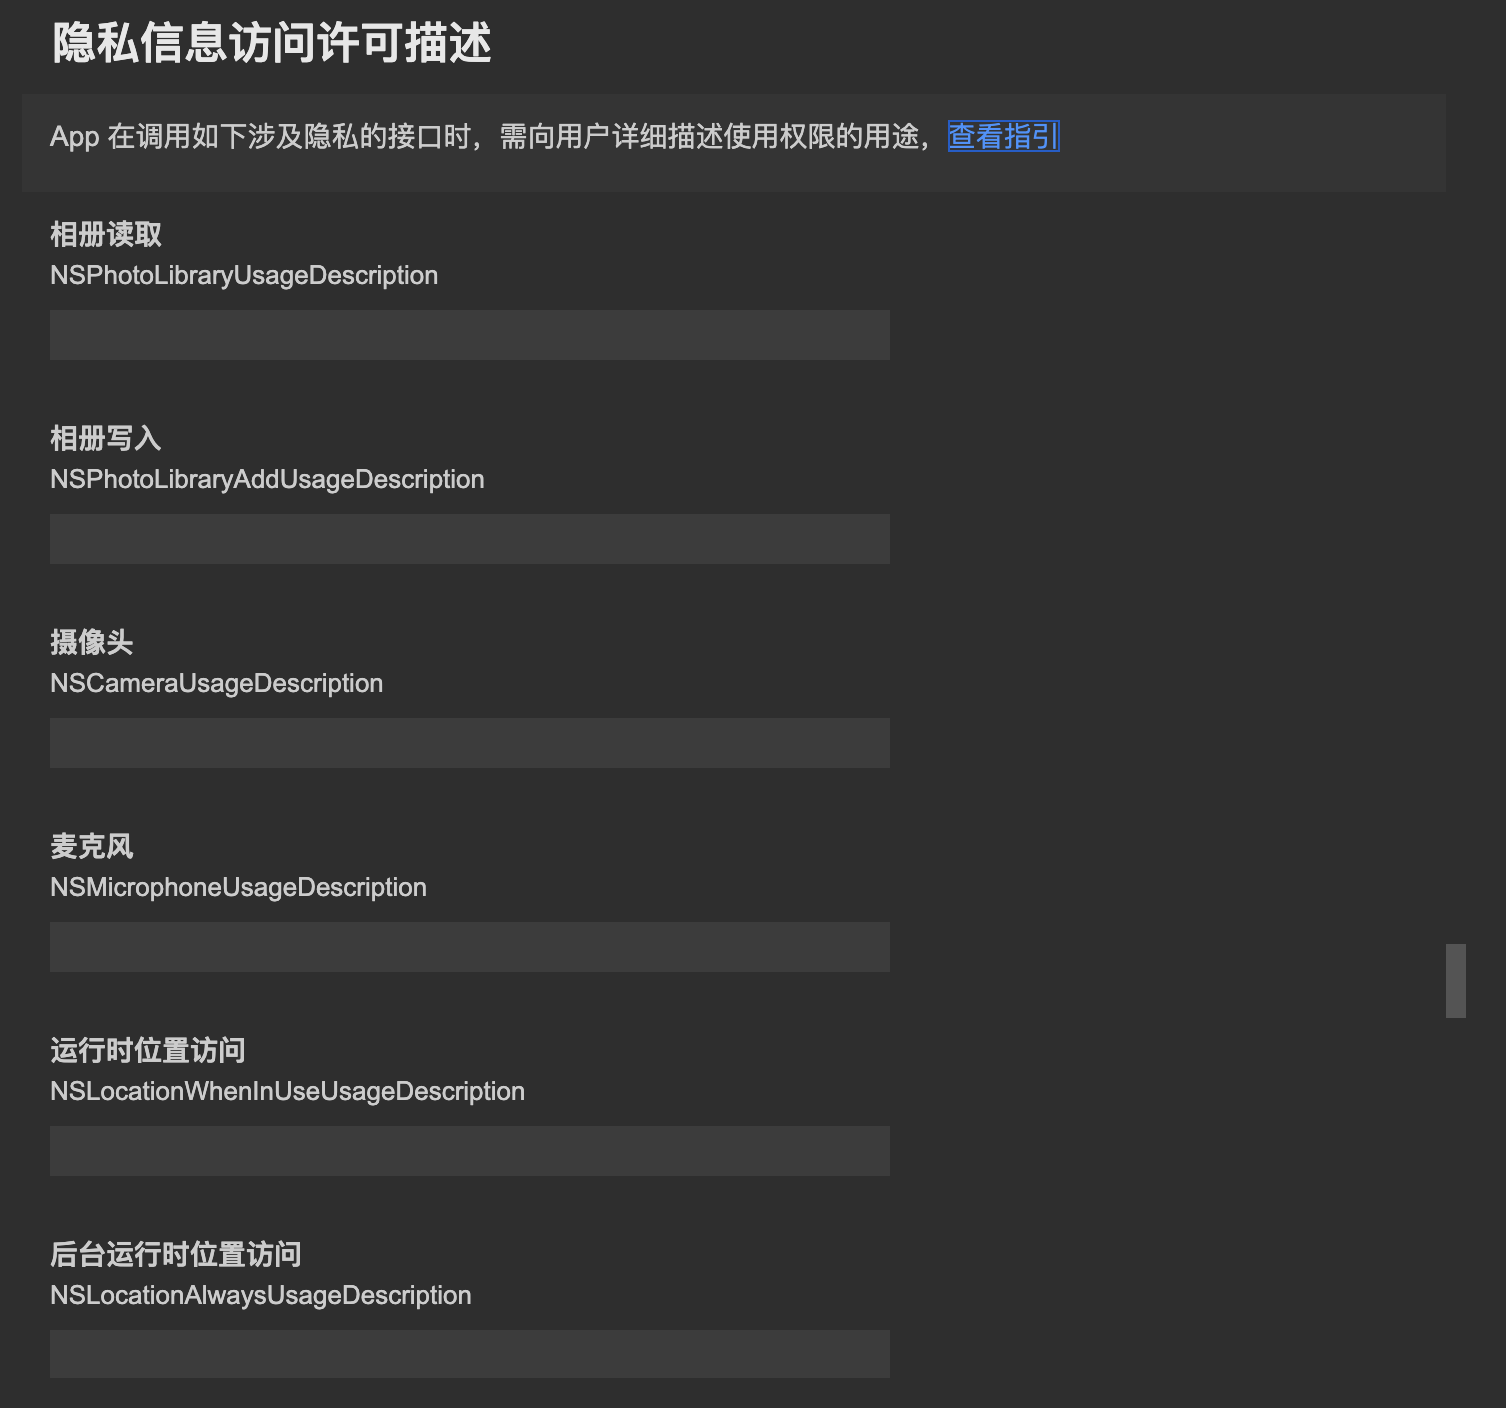This screenshot has width=1506, height=1408.
Task: Click the 后台运行时位置访问 label
Action: (176, 1255)
